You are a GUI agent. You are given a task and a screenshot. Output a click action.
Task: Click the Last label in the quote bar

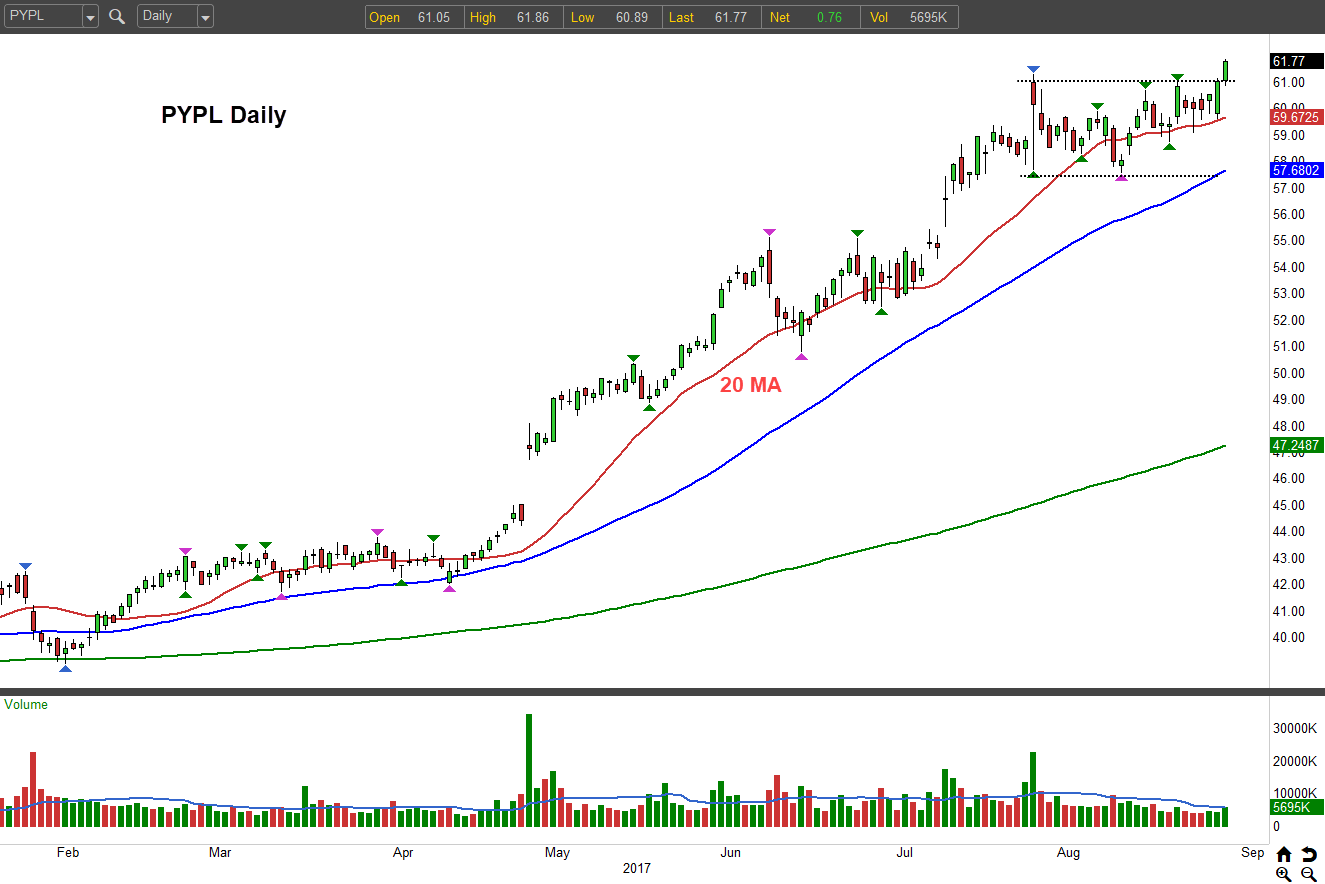click(x=682, y=17)
